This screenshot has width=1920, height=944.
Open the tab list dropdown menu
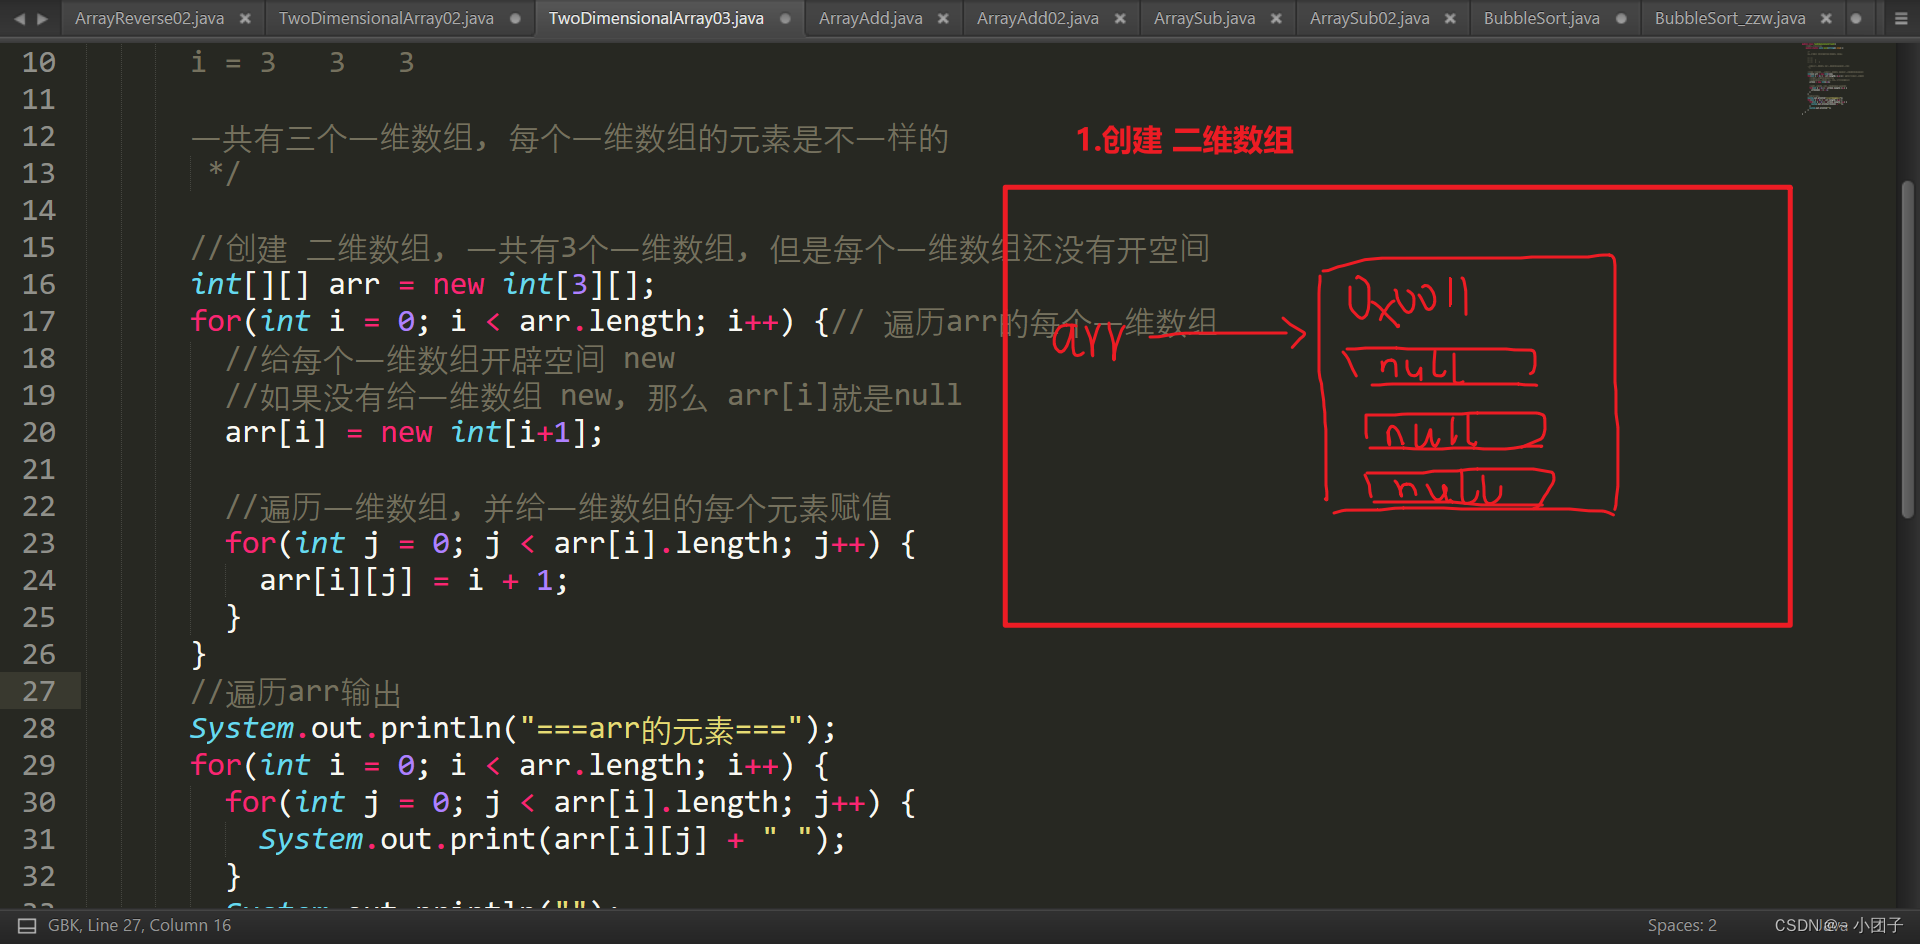tap(1901, 18)
